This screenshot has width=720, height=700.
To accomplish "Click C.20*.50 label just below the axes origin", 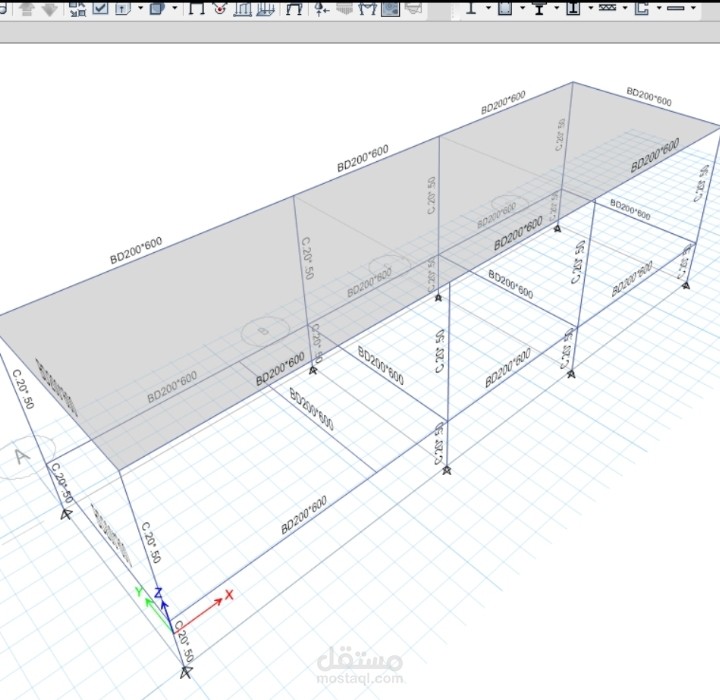I will click(x=185, y=641).
